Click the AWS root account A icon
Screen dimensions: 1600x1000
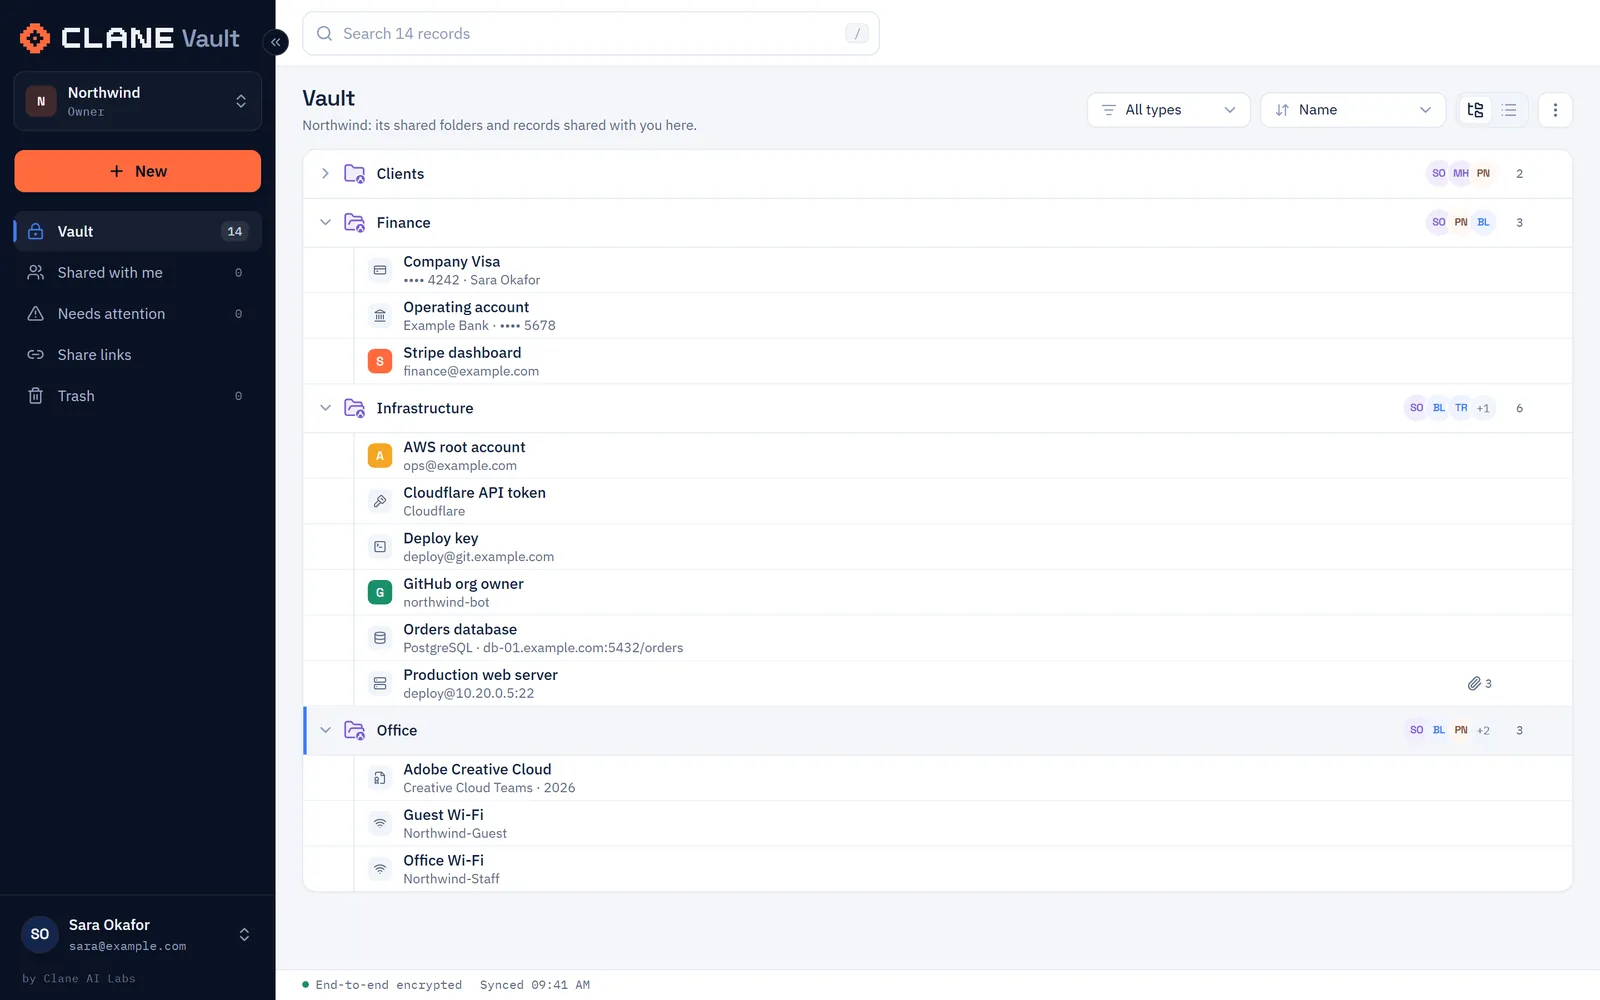[380, 456]
